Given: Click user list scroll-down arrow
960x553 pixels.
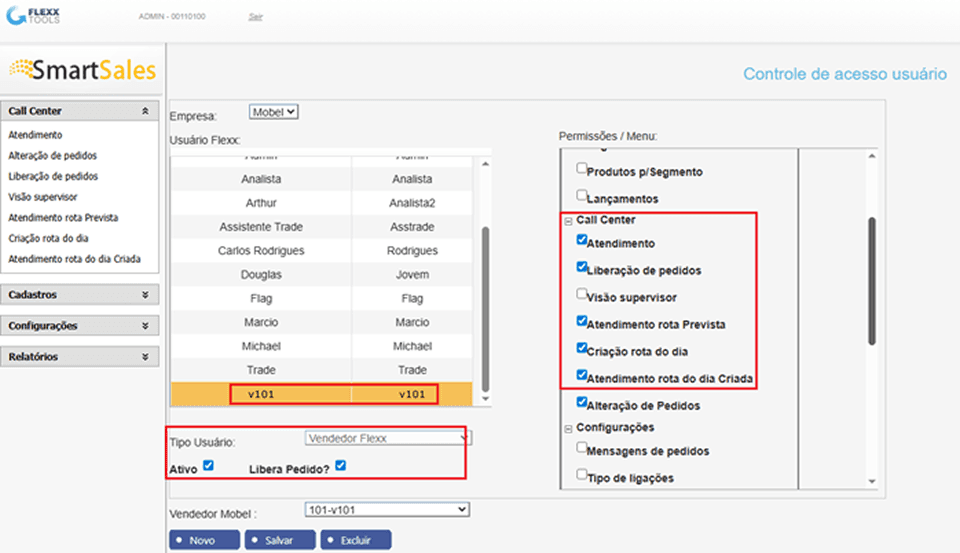Looking at the screenshot, I should click(486, 399).
